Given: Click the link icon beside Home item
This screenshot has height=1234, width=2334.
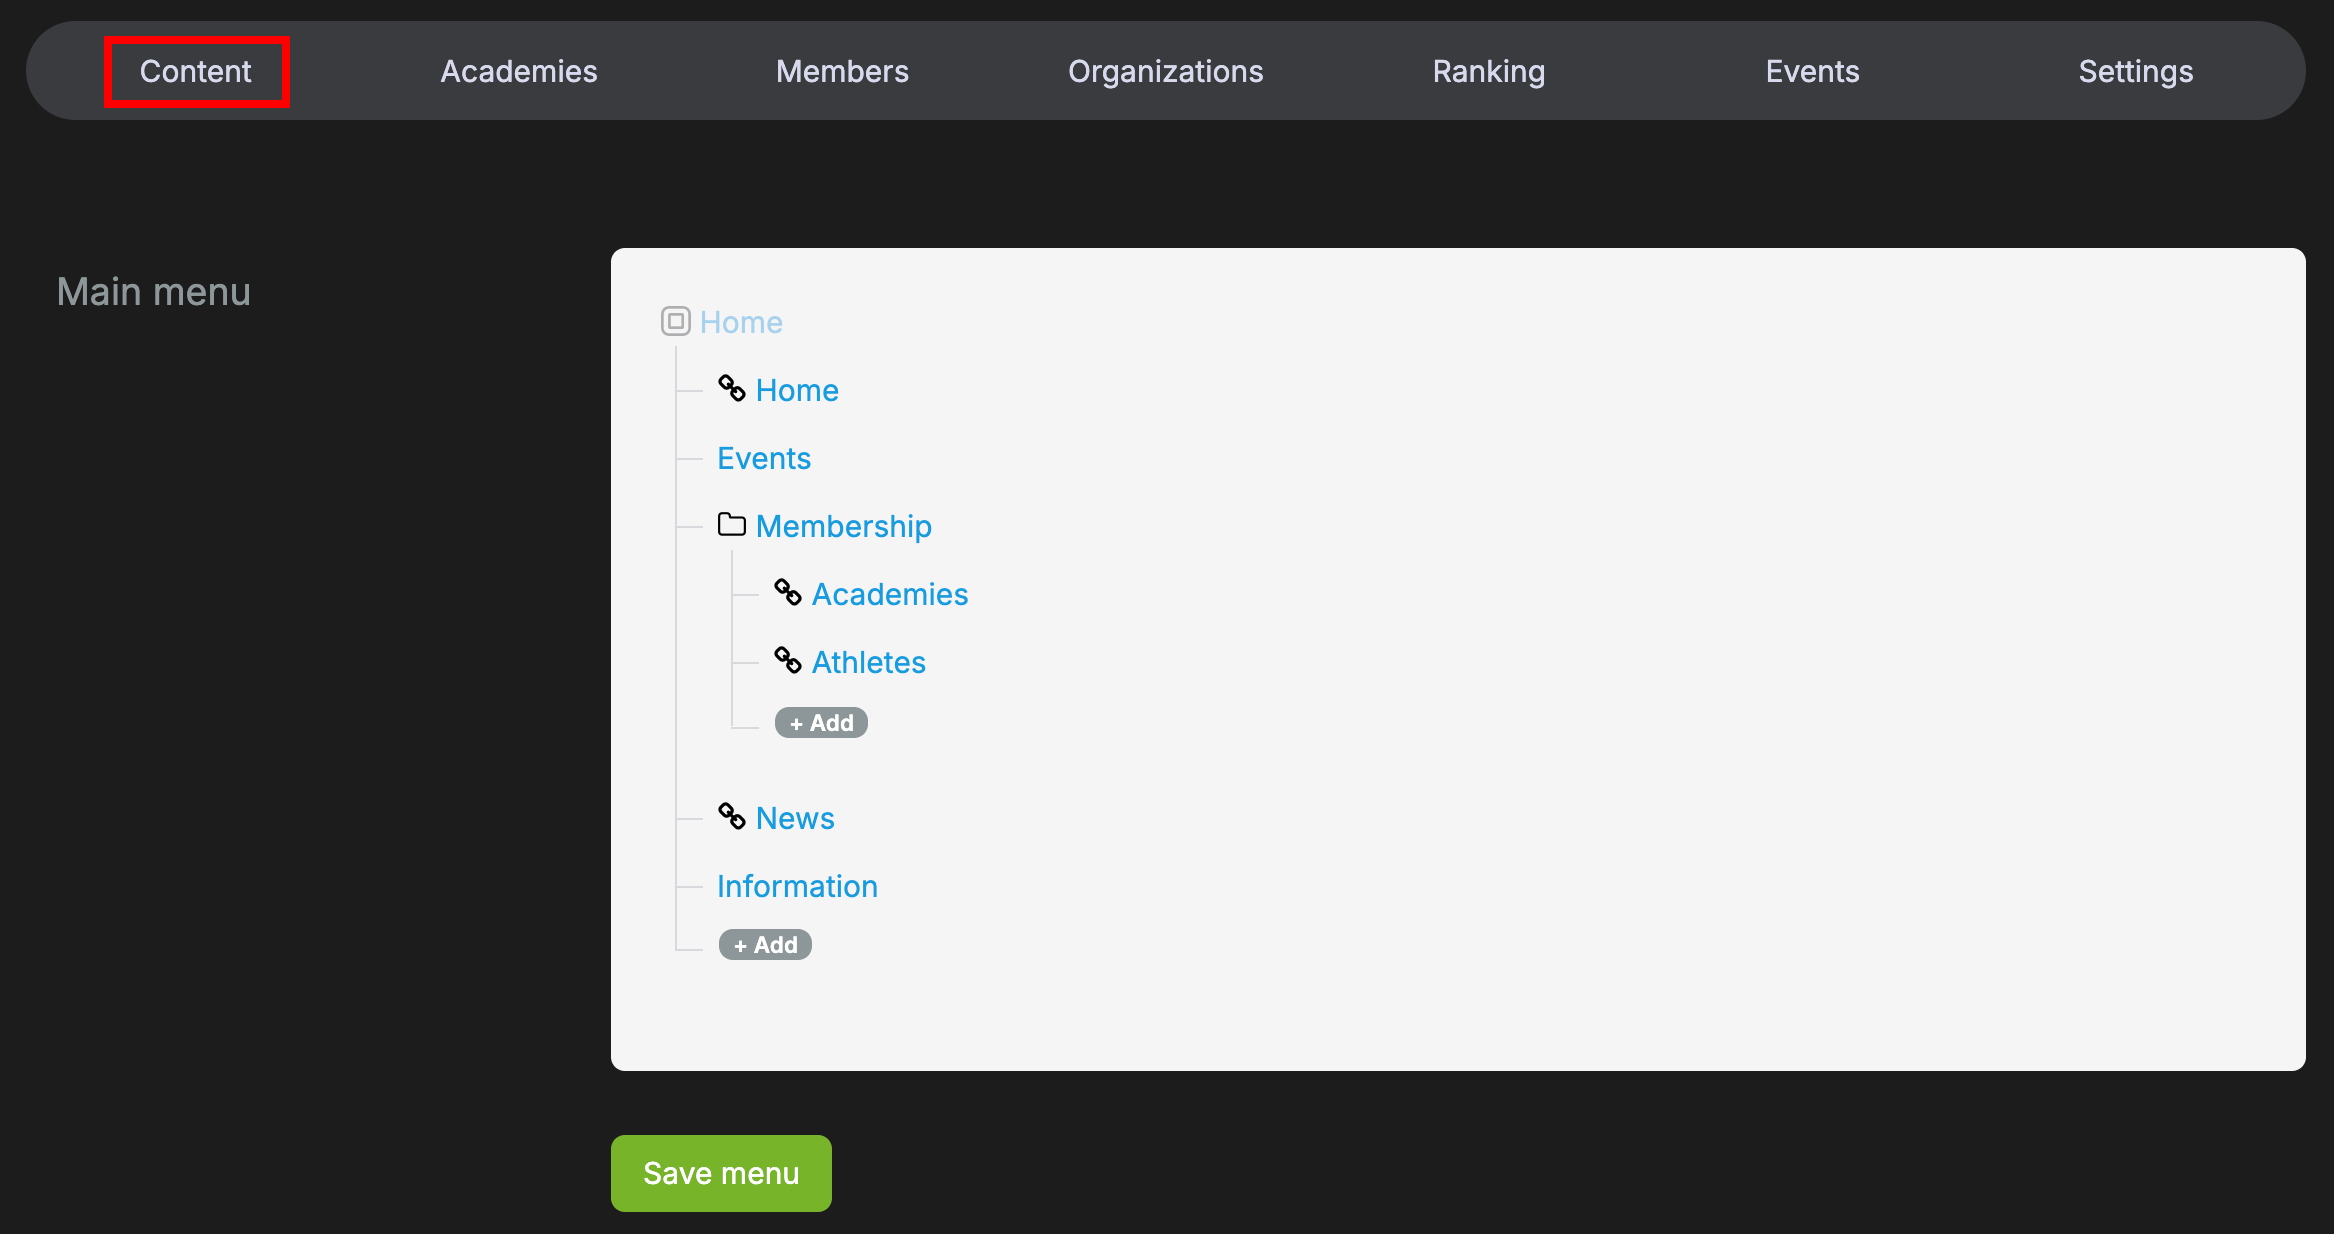Looking at the screenshot, I should coord(732,389).
